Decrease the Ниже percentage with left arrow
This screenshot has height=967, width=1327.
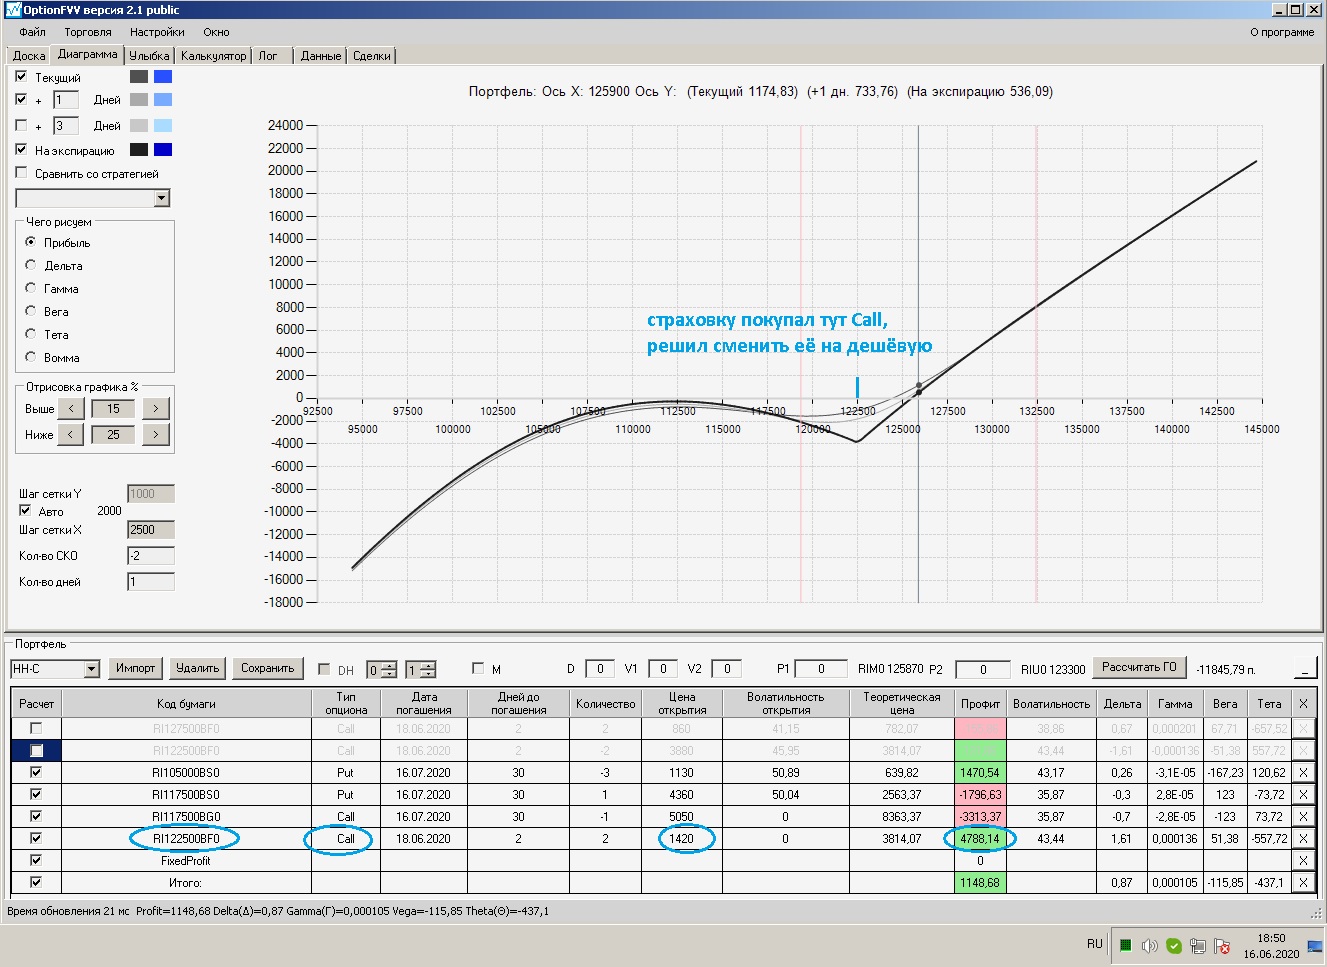(x=71, y=434)
